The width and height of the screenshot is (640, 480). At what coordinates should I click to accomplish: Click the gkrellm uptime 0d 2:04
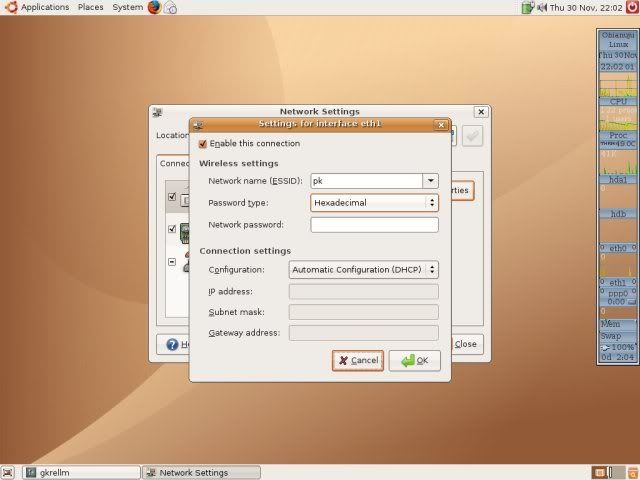[x=618, y=357]
